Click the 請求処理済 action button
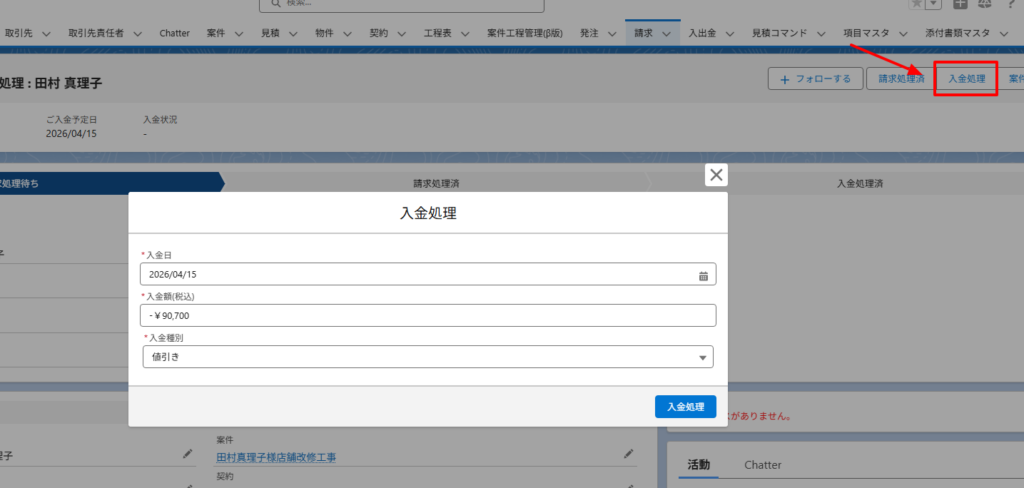 (x=900, y=78)
